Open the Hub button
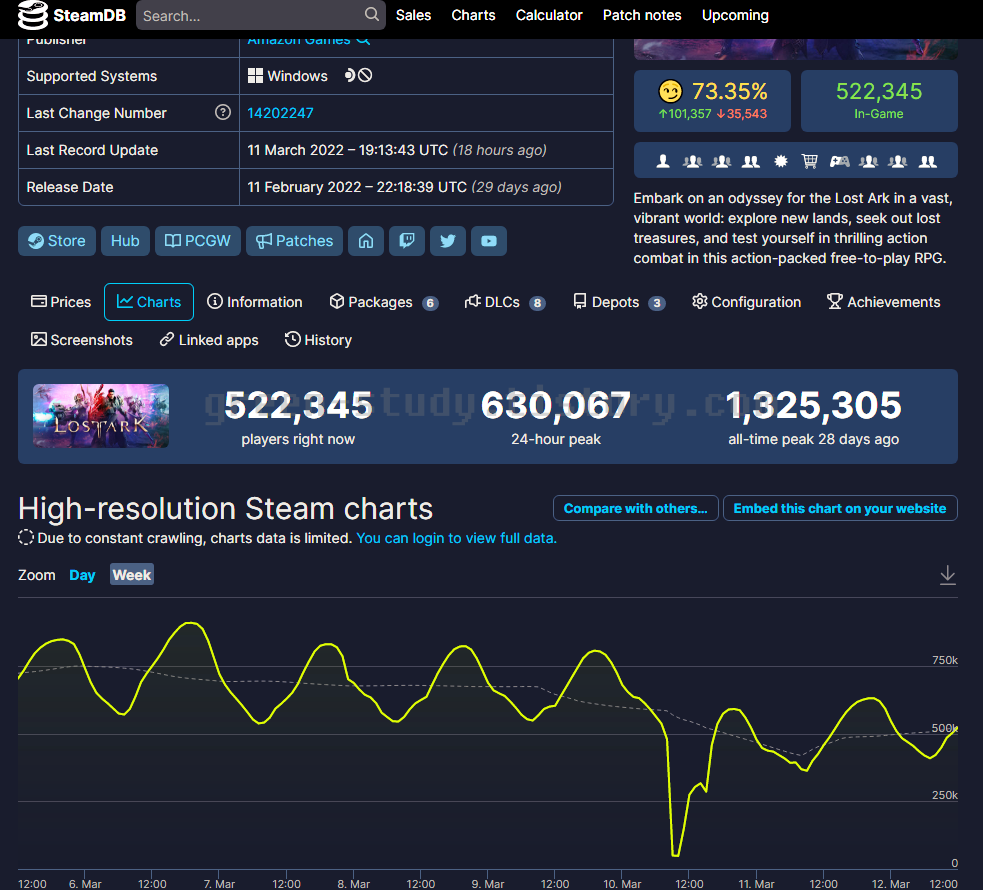This screenshot has height=890, width=983. (x=125, y=241)
